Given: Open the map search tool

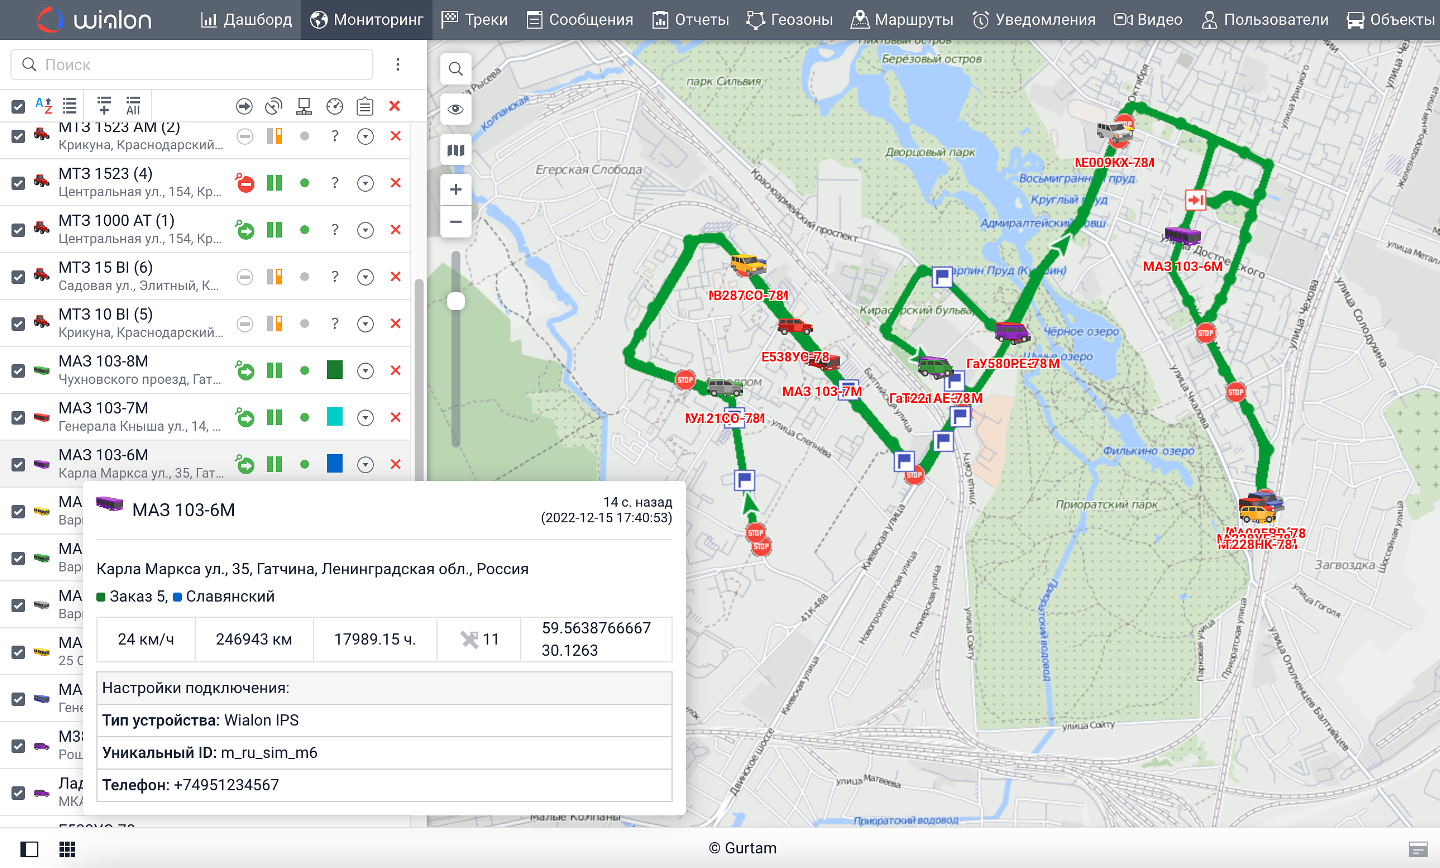Looking at the screenshot, I should click(456, 69).
